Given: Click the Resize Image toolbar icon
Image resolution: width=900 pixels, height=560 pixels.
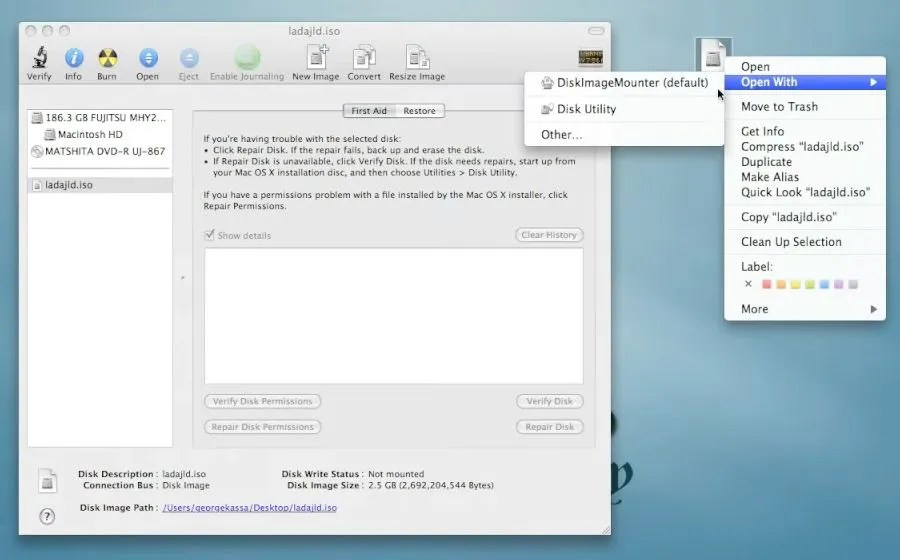Looking at the screenshot, I should pos(417,57).
